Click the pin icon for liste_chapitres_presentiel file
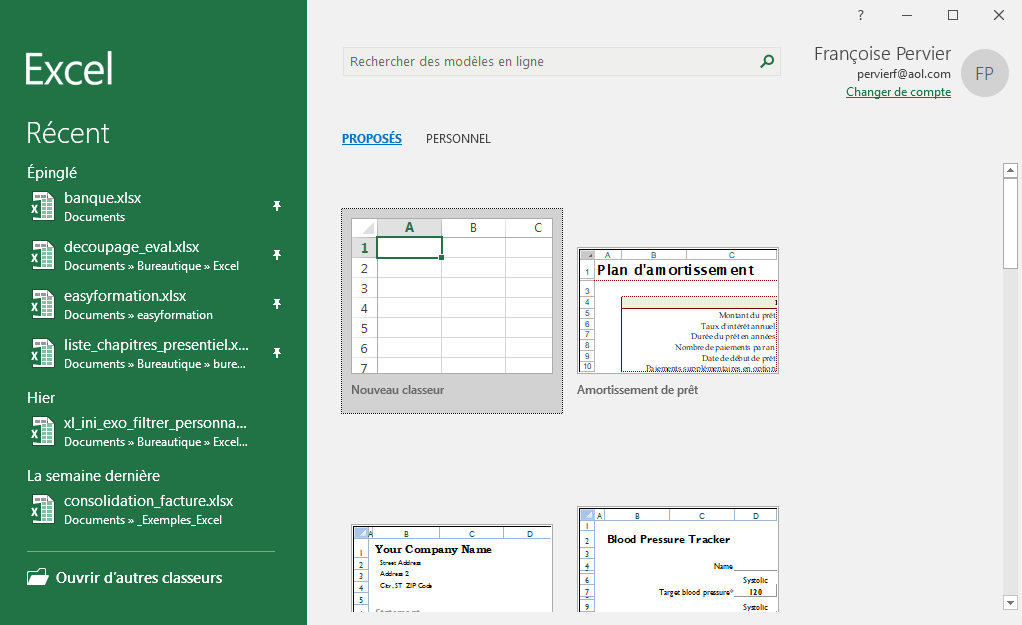This screenshot has height=625, width=1022. click(x=277, y=353)
